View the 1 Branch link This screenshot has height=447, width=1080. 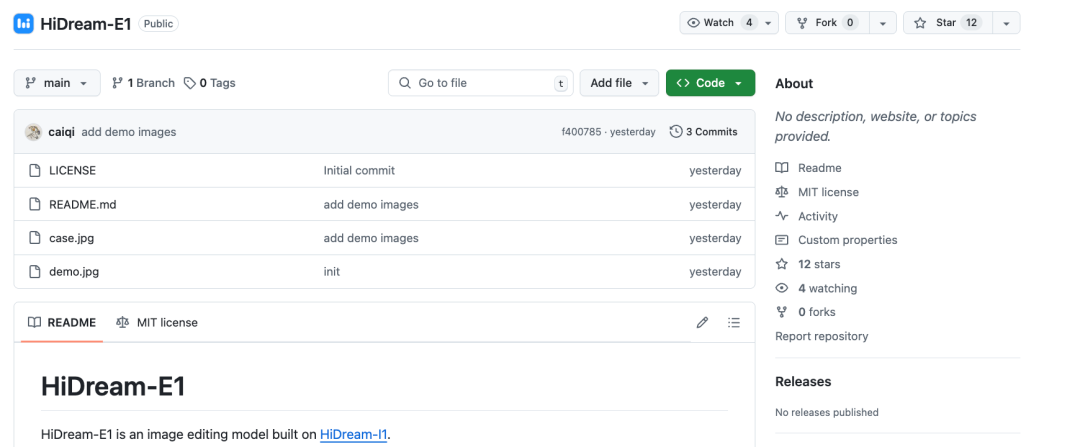tap(143, 83)
